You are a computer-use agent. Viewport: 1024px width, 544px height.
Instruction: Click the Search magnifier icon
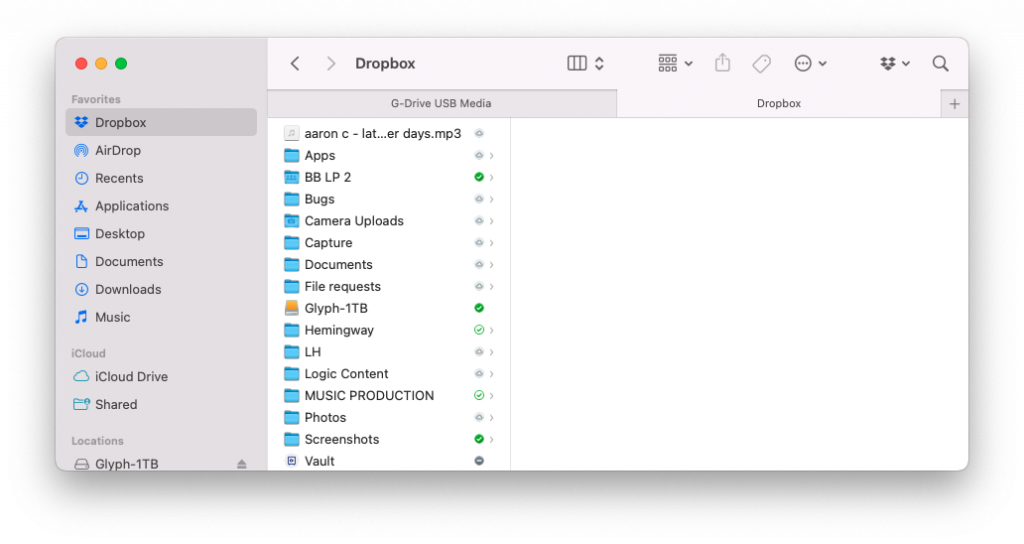[940, 63]
